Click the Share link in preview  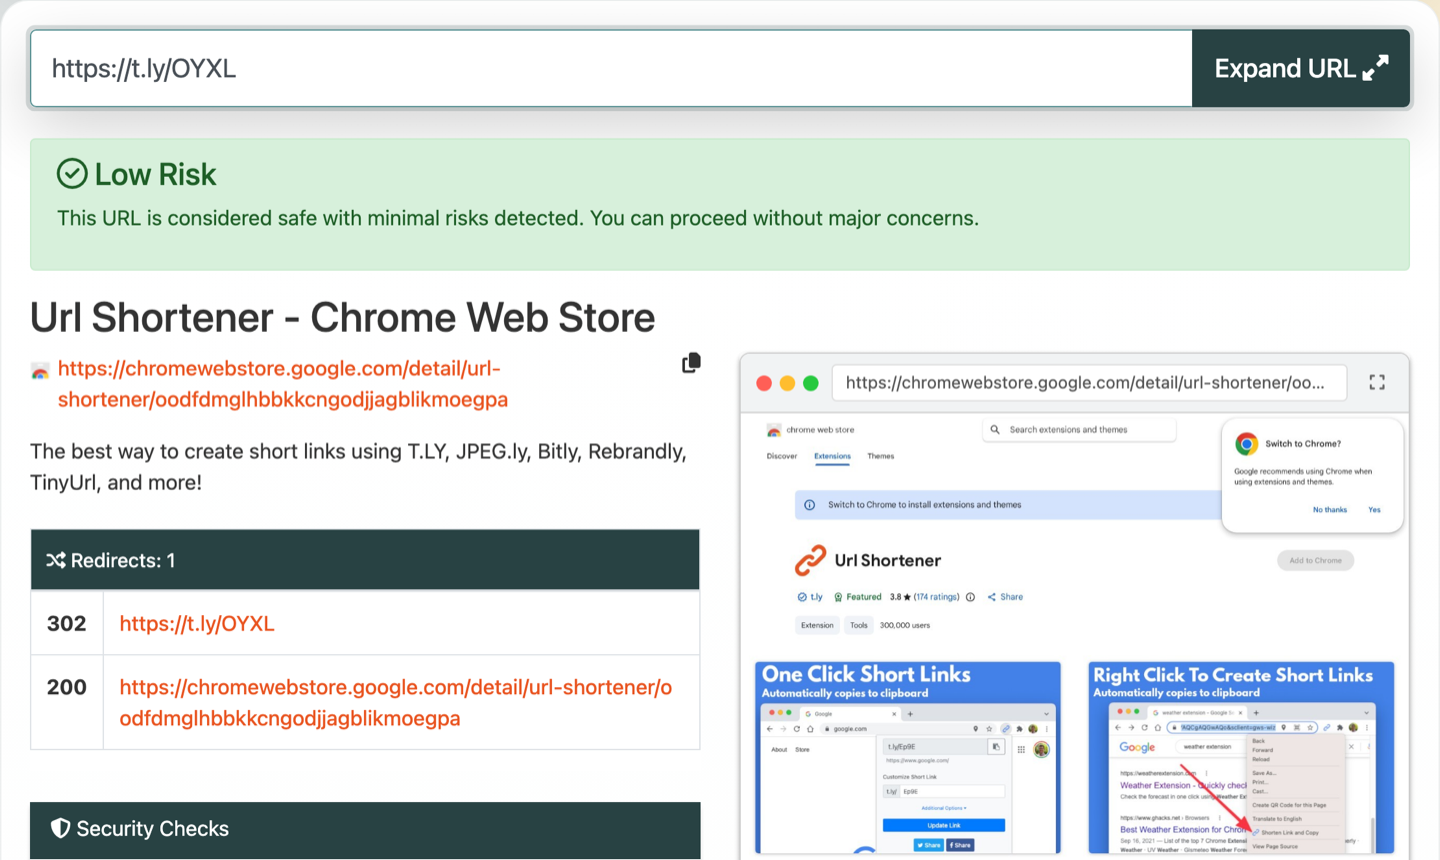pos(1005,597)
